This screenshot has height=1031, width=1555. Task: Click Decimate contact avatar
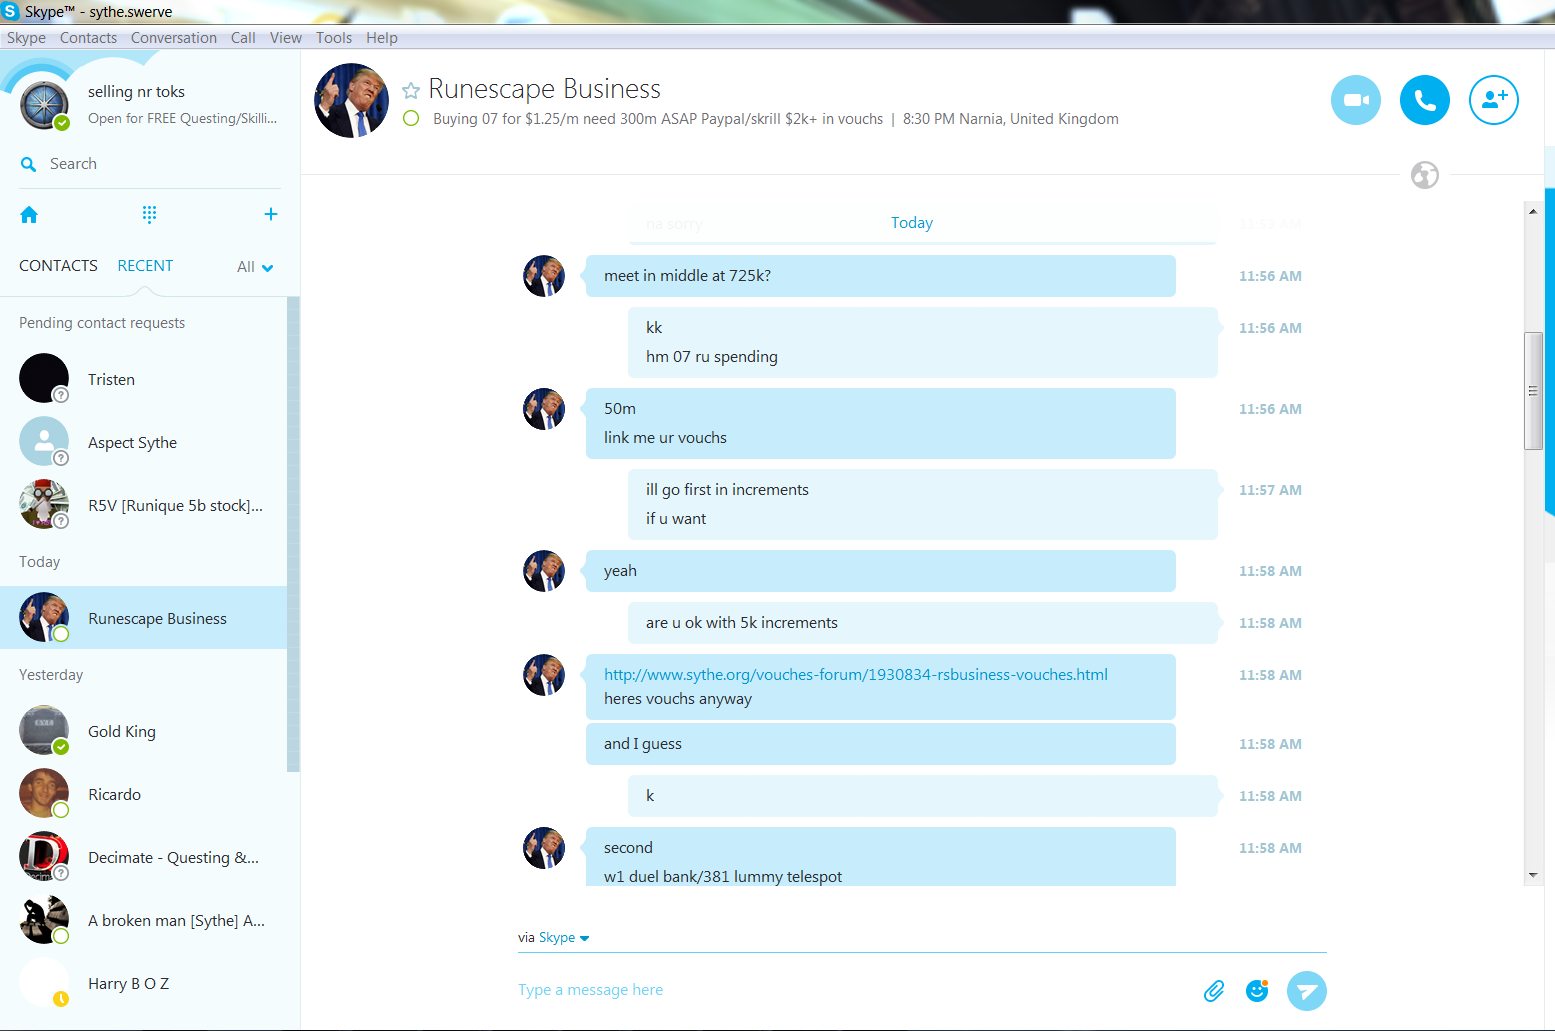(44, 857)
